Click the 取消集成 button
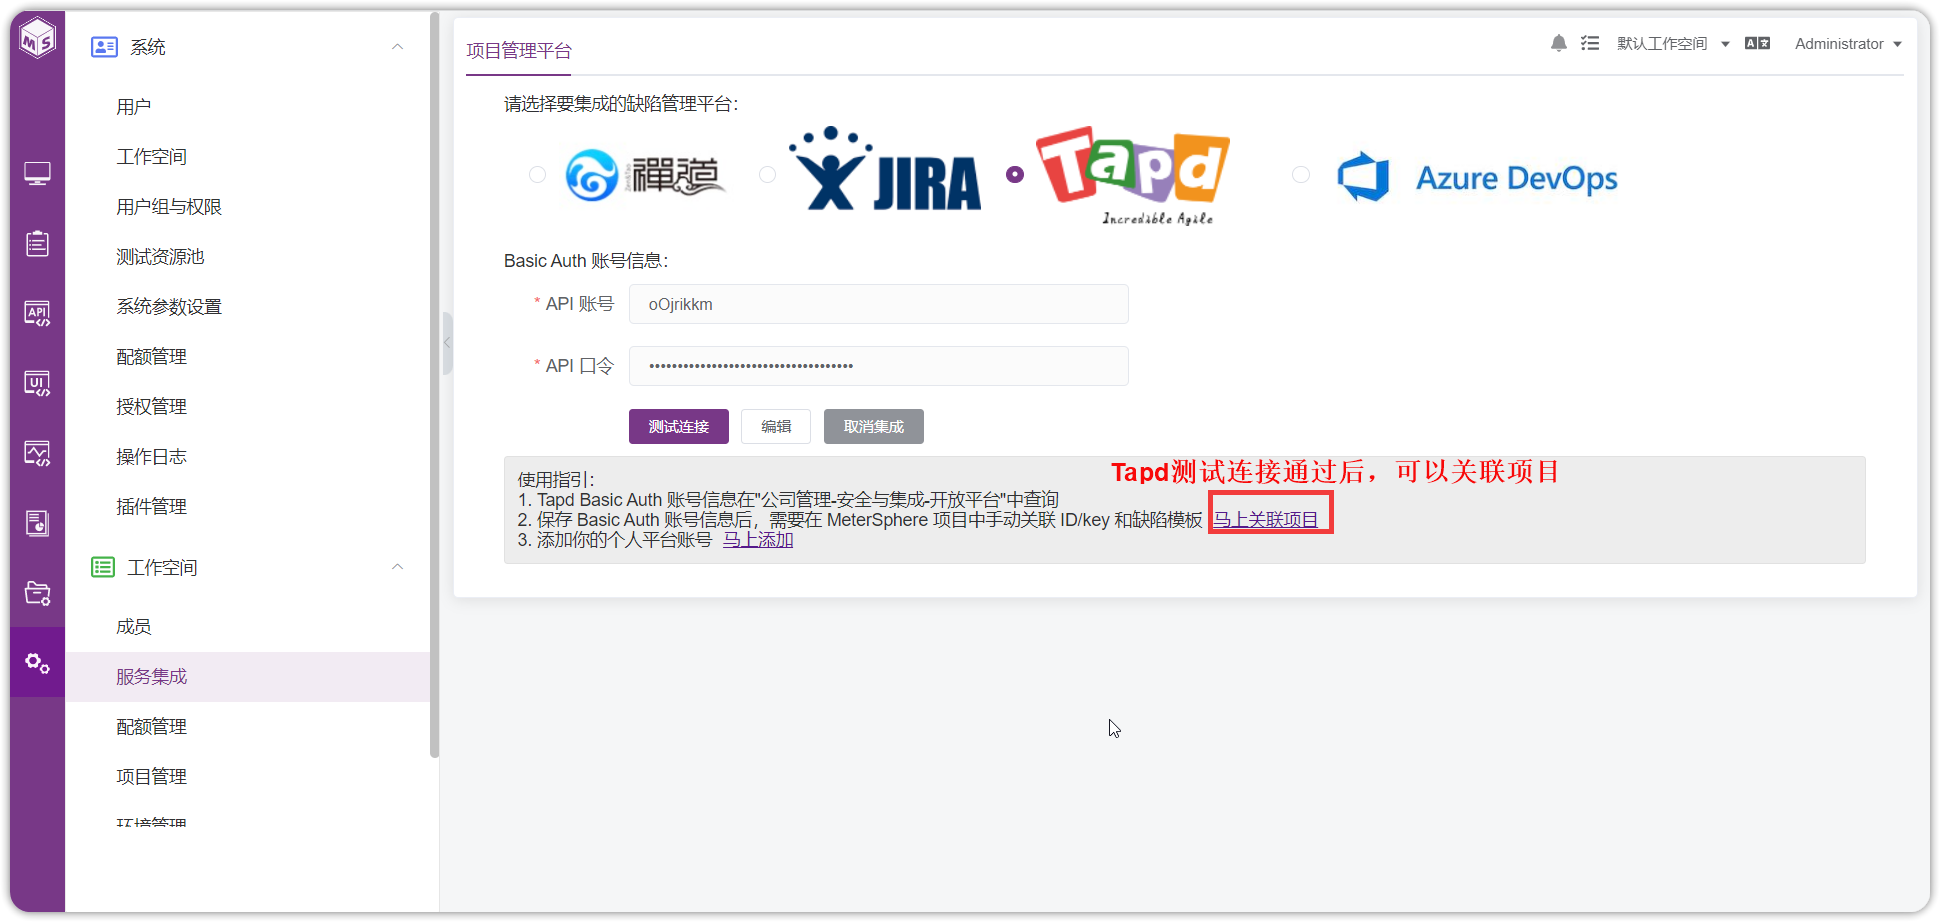 (874, 426)
